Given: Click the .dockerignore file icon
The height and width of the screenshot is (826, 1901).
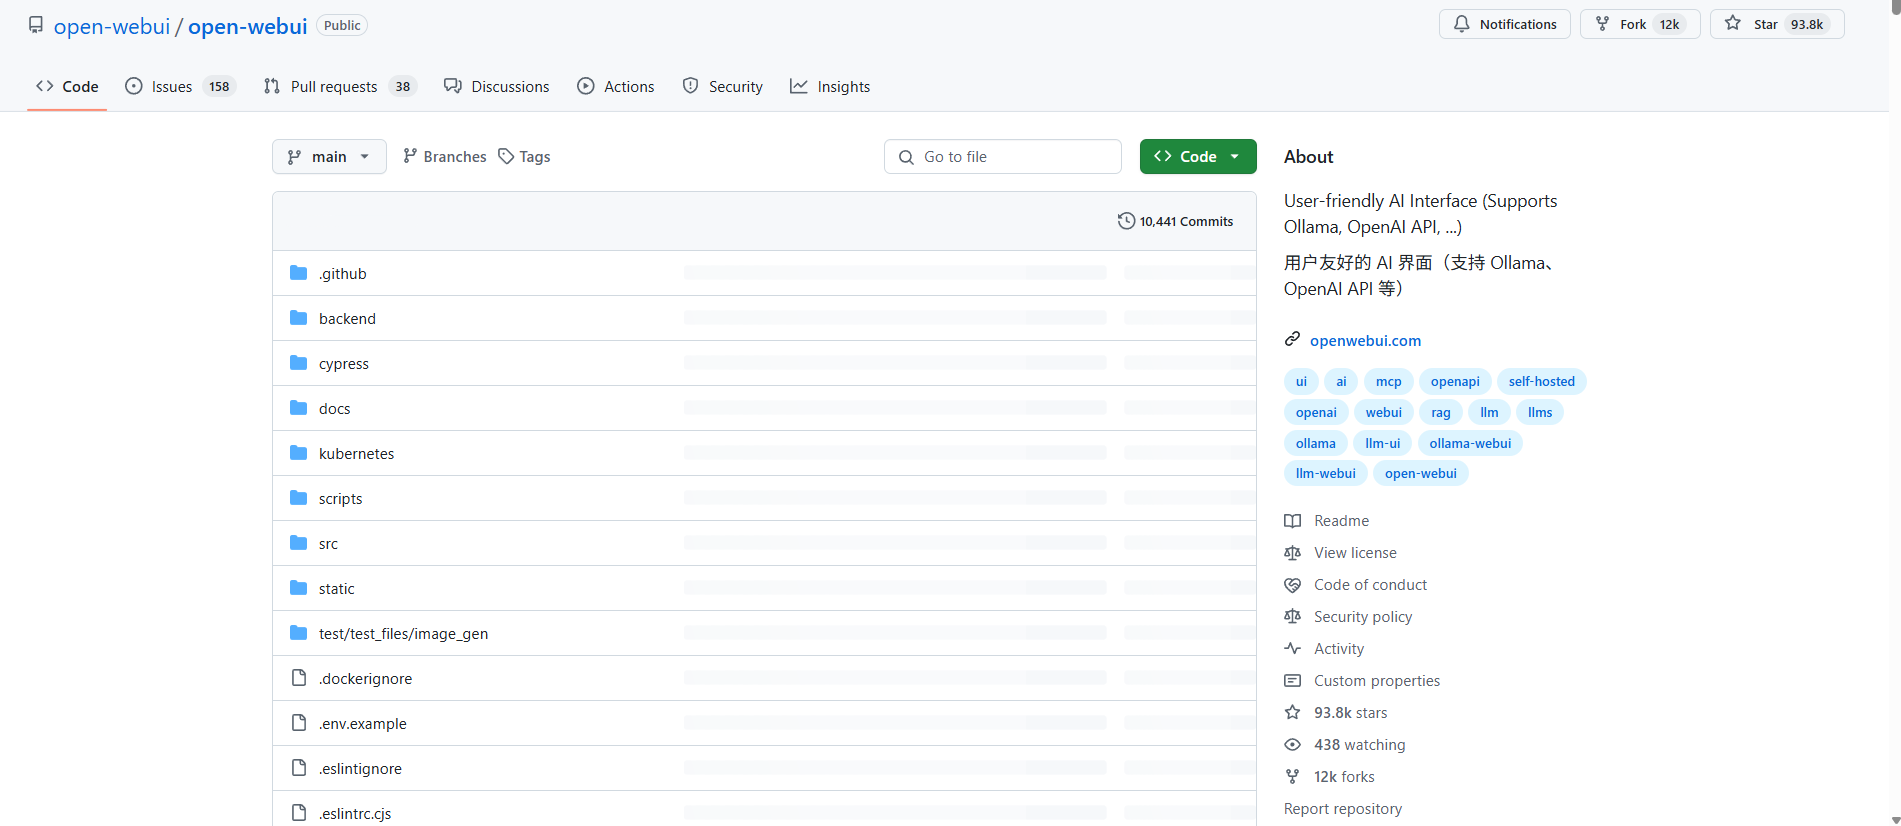Looking at the screenshot, I should click(298, 678).
